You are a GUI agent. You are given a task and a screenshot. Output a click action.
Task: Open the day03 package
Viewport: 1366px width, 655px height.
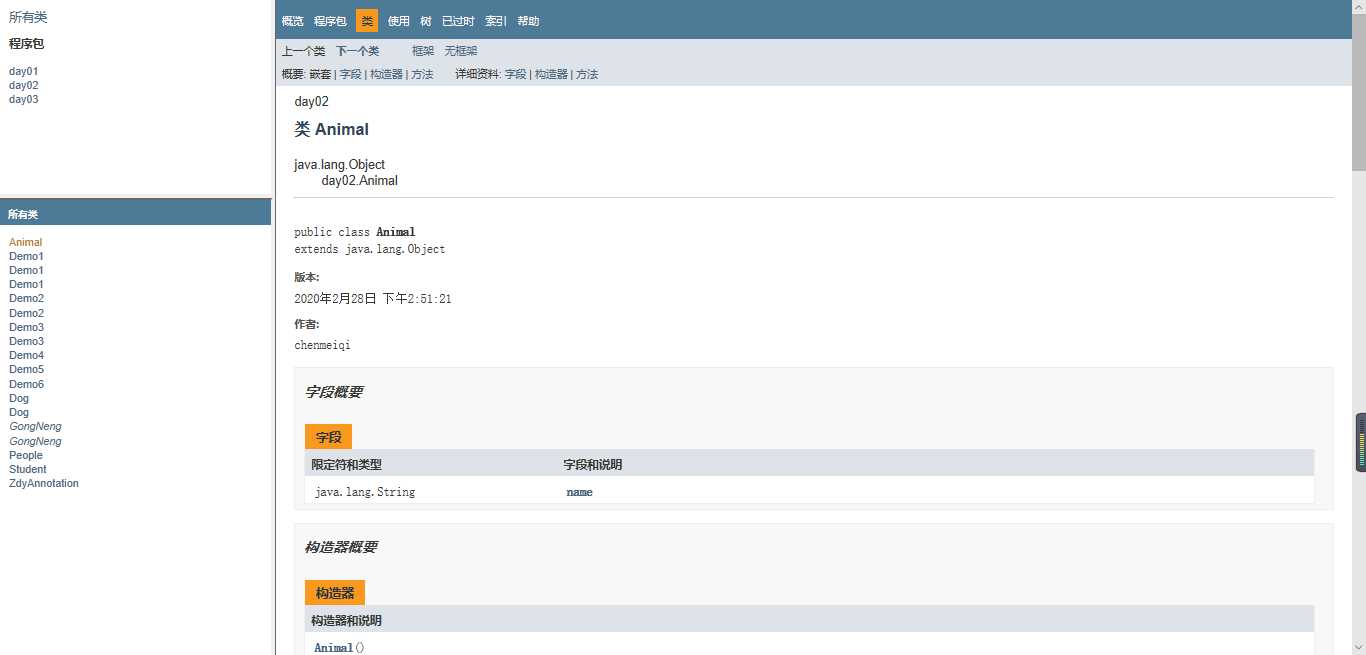click(x=24, y=99)
